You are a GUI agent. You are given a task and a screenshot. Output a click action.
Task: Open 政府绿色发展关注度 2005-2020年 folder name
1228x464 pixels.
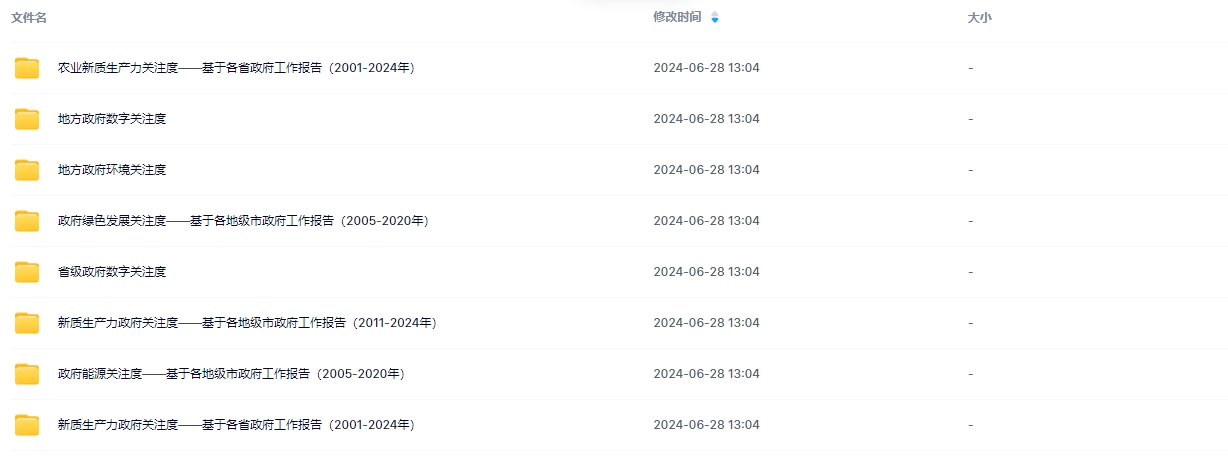(x=242, y=221)
